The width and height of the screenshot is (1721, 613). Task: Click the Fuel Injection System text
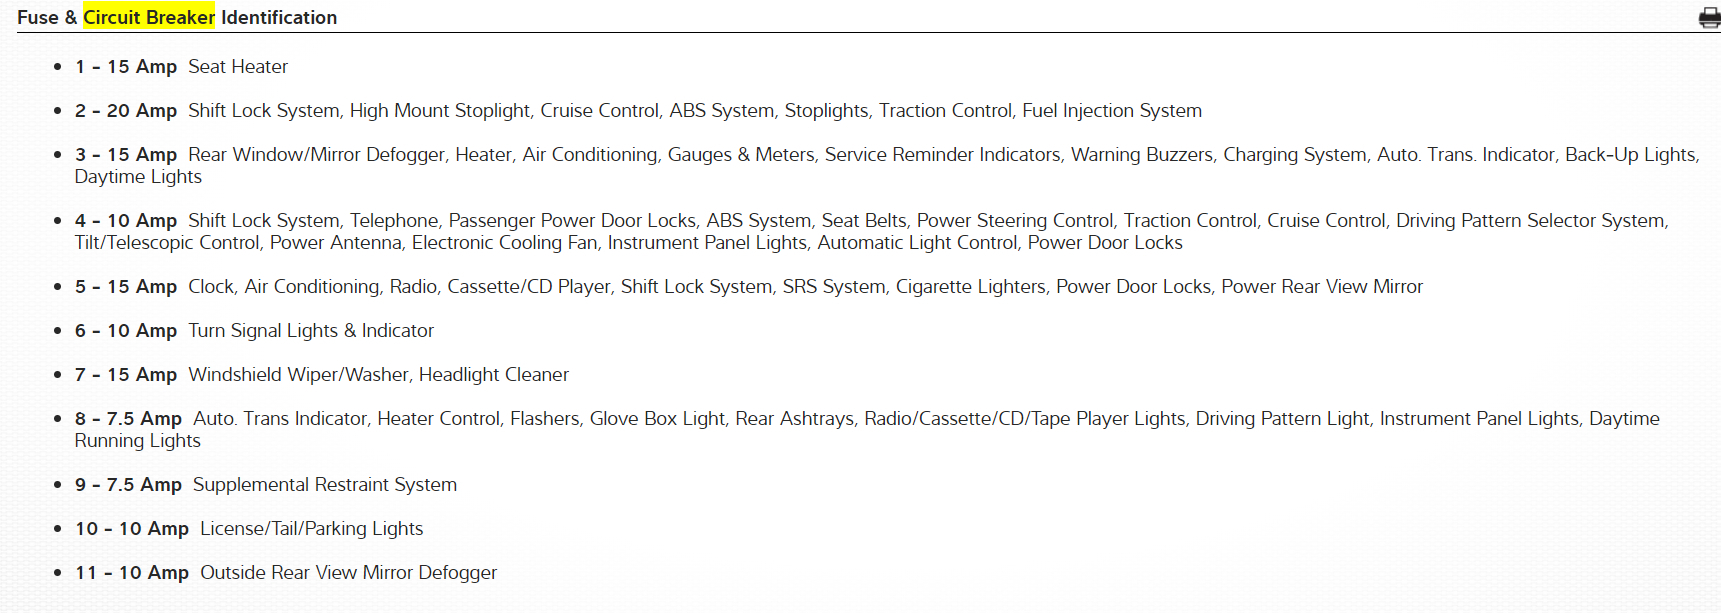coord(1111,111)
